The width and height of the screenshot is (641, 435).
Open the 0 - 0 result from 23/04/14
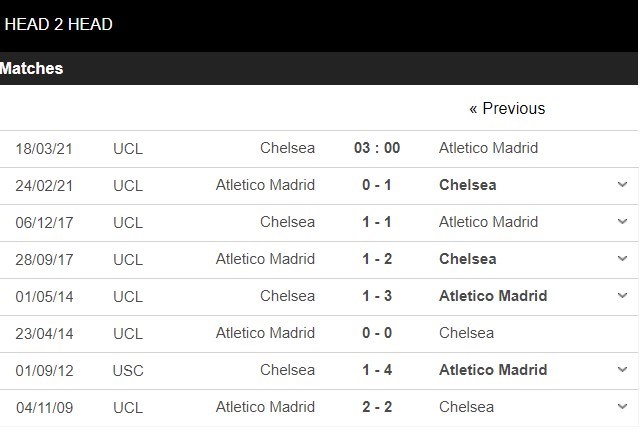tap(377, 333)
